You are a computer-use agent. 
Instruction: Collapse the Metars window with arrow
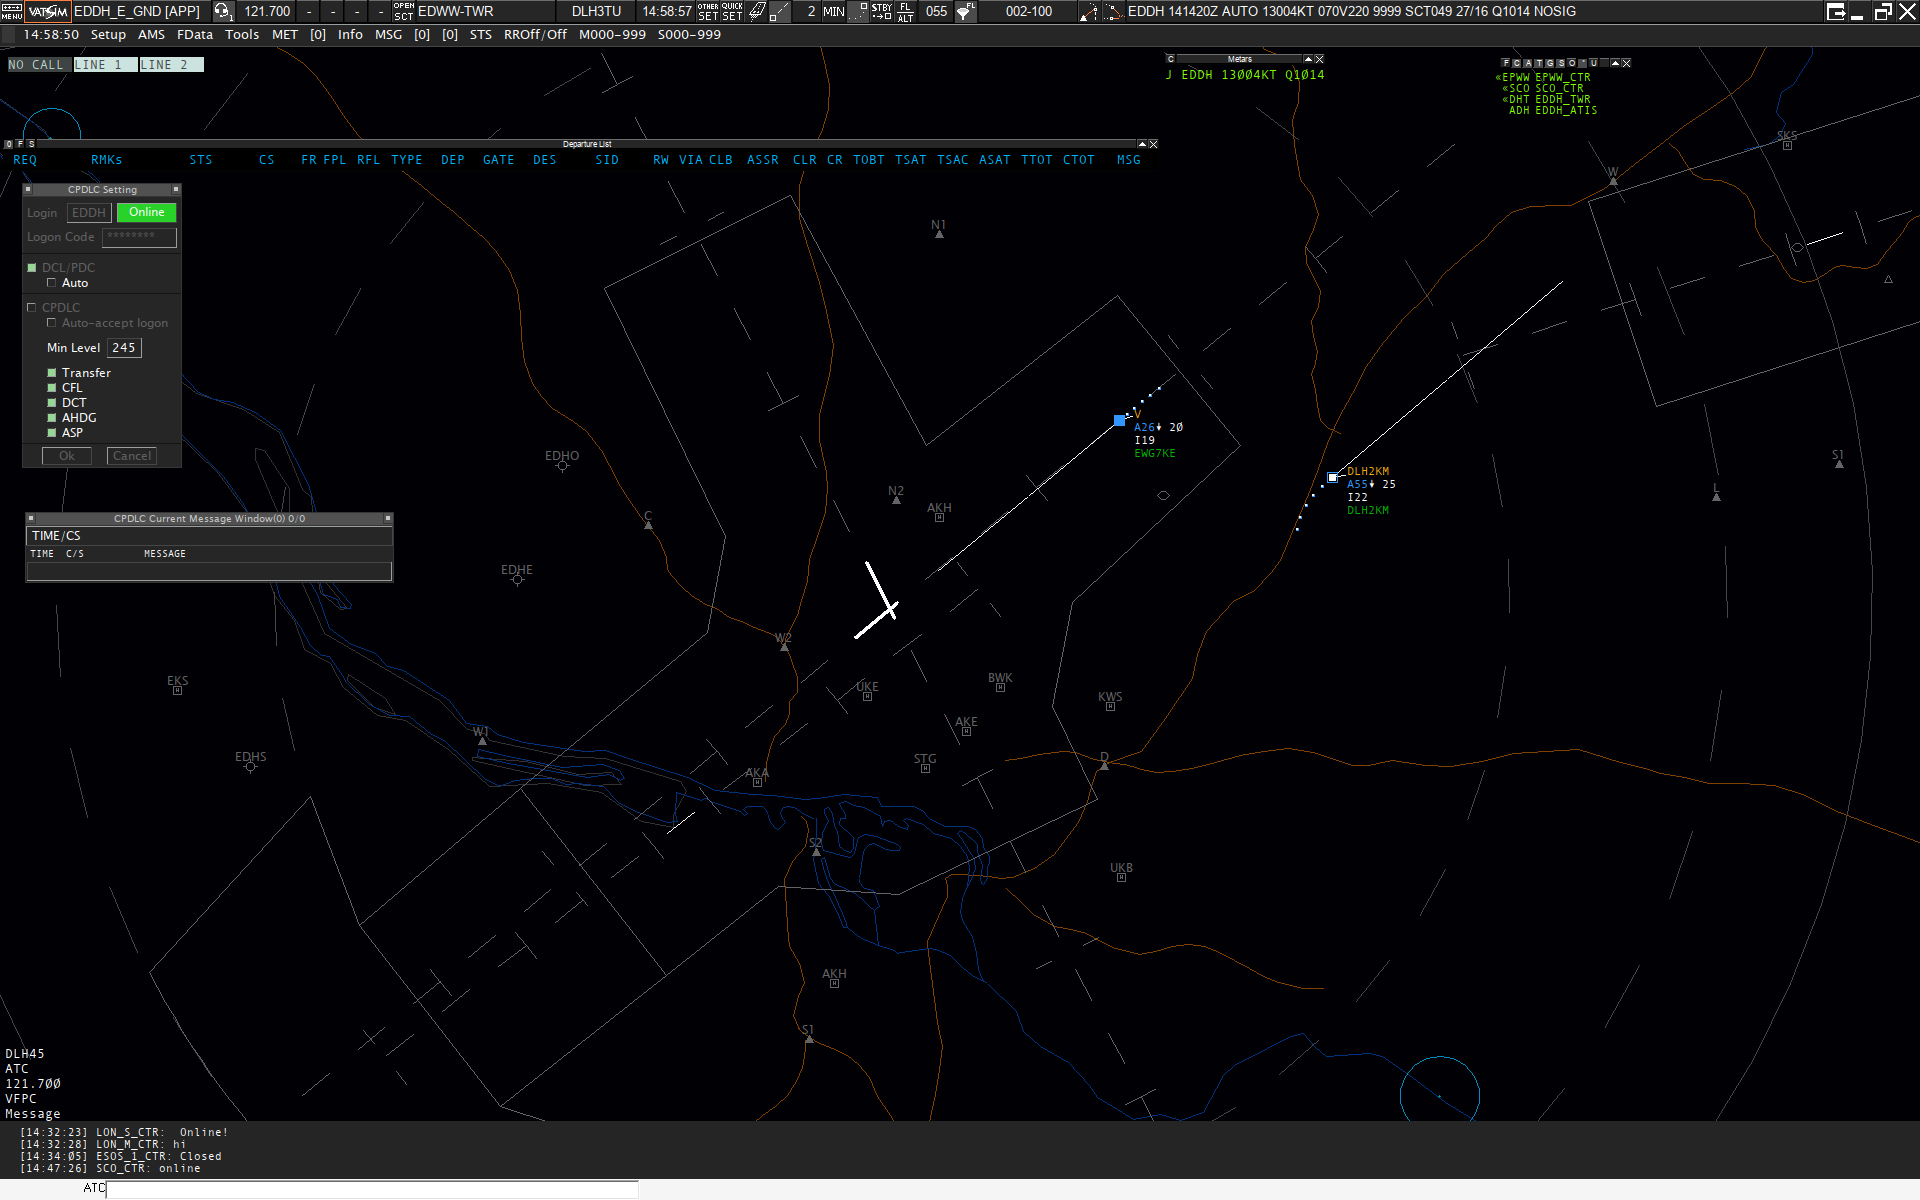(1307, 59)
